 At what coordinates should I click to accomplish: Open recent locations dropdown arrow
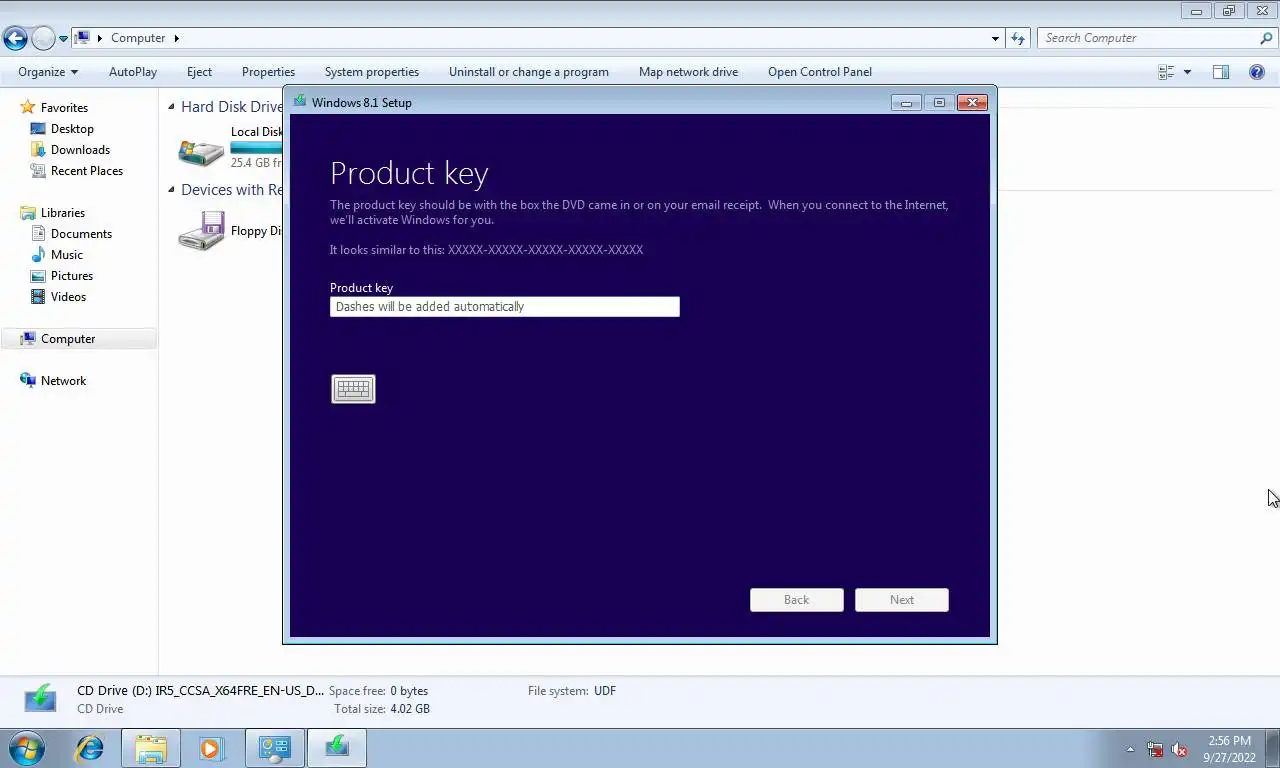coord(63,39)
